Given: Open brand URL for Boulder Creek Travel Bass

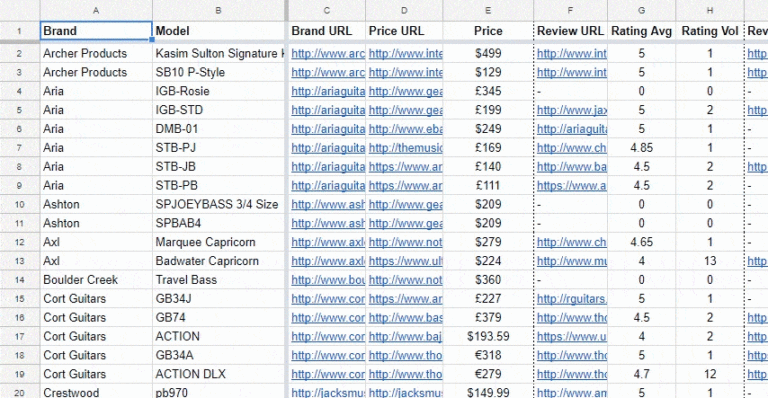Looking at the screenshot, I should pyautogui.click(x=328, y=280).
